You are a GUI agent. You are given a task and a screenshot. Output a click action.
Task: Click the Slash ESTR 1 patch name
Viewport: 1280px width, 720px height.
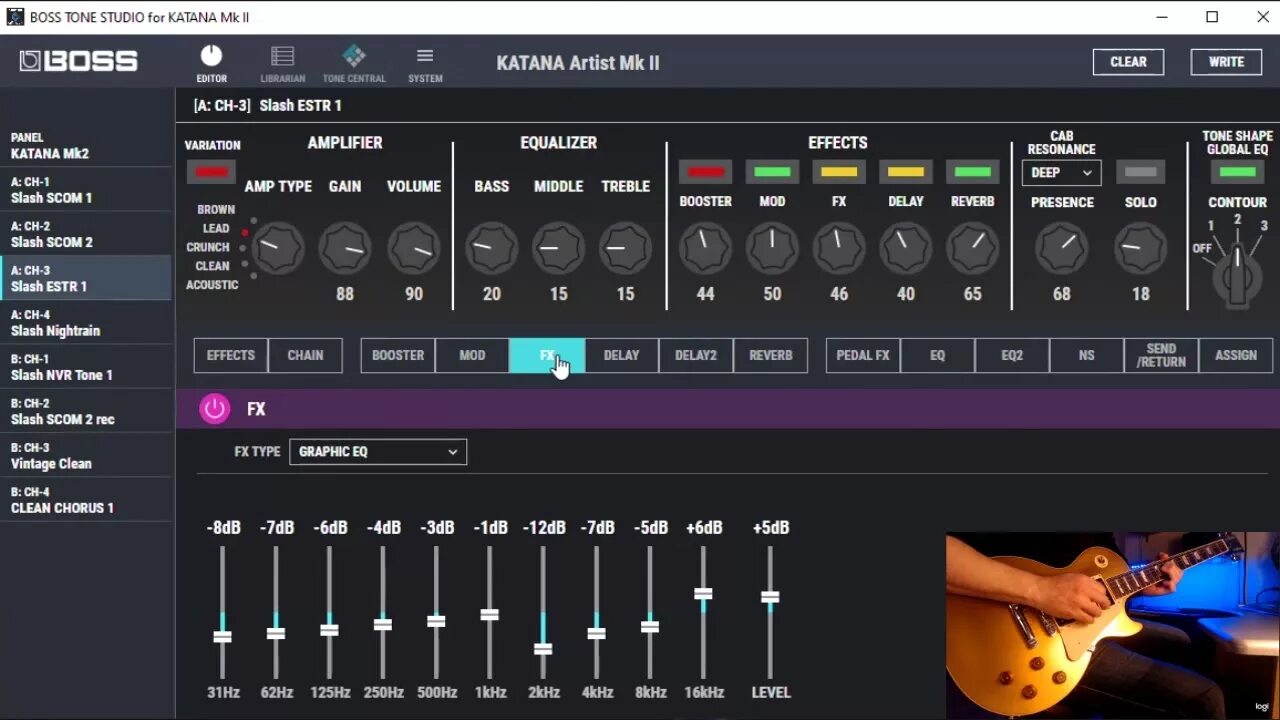[x=300, y=105]
